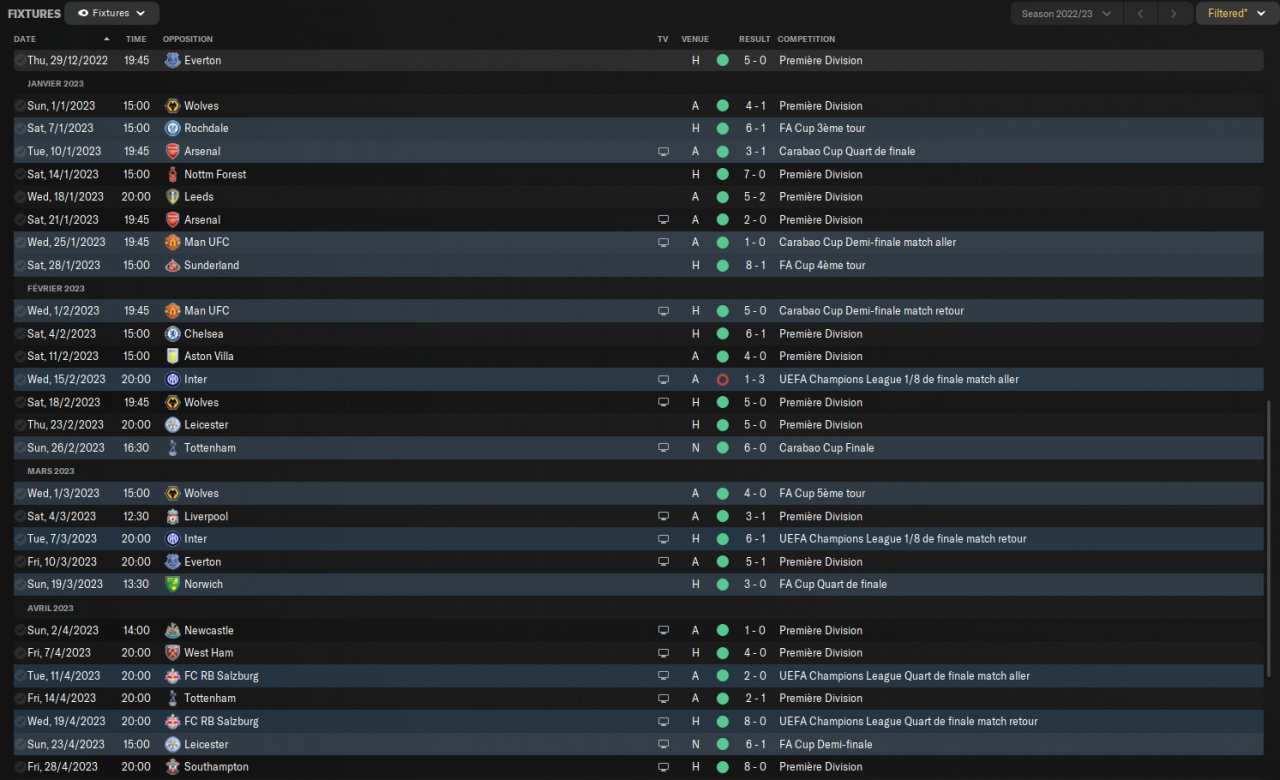The image size is (1280, 780).
Task: Click the Nottm Forest club badge
Action: 172,174
